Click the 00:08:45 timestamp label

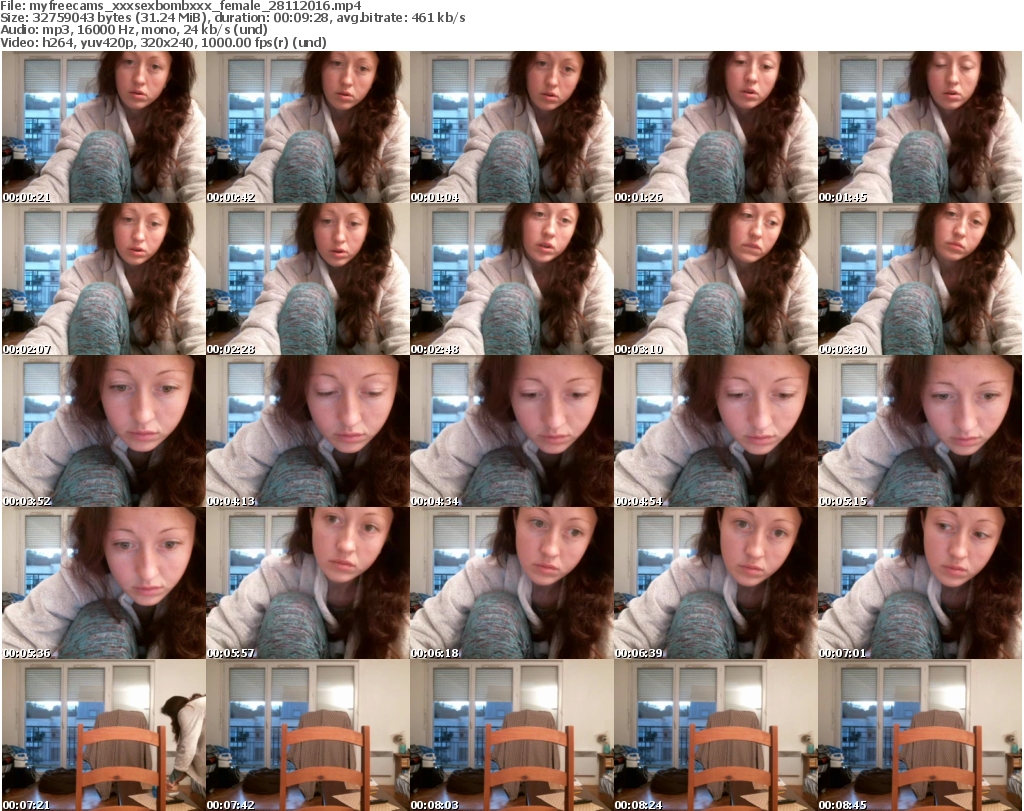[x=843, y=804]
